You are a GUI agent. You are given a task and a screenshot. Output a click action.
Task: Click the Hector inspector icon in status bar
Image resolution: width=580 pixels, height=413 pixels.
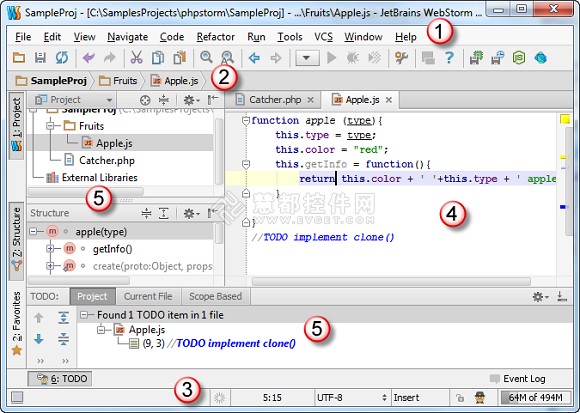click(480, 398)
